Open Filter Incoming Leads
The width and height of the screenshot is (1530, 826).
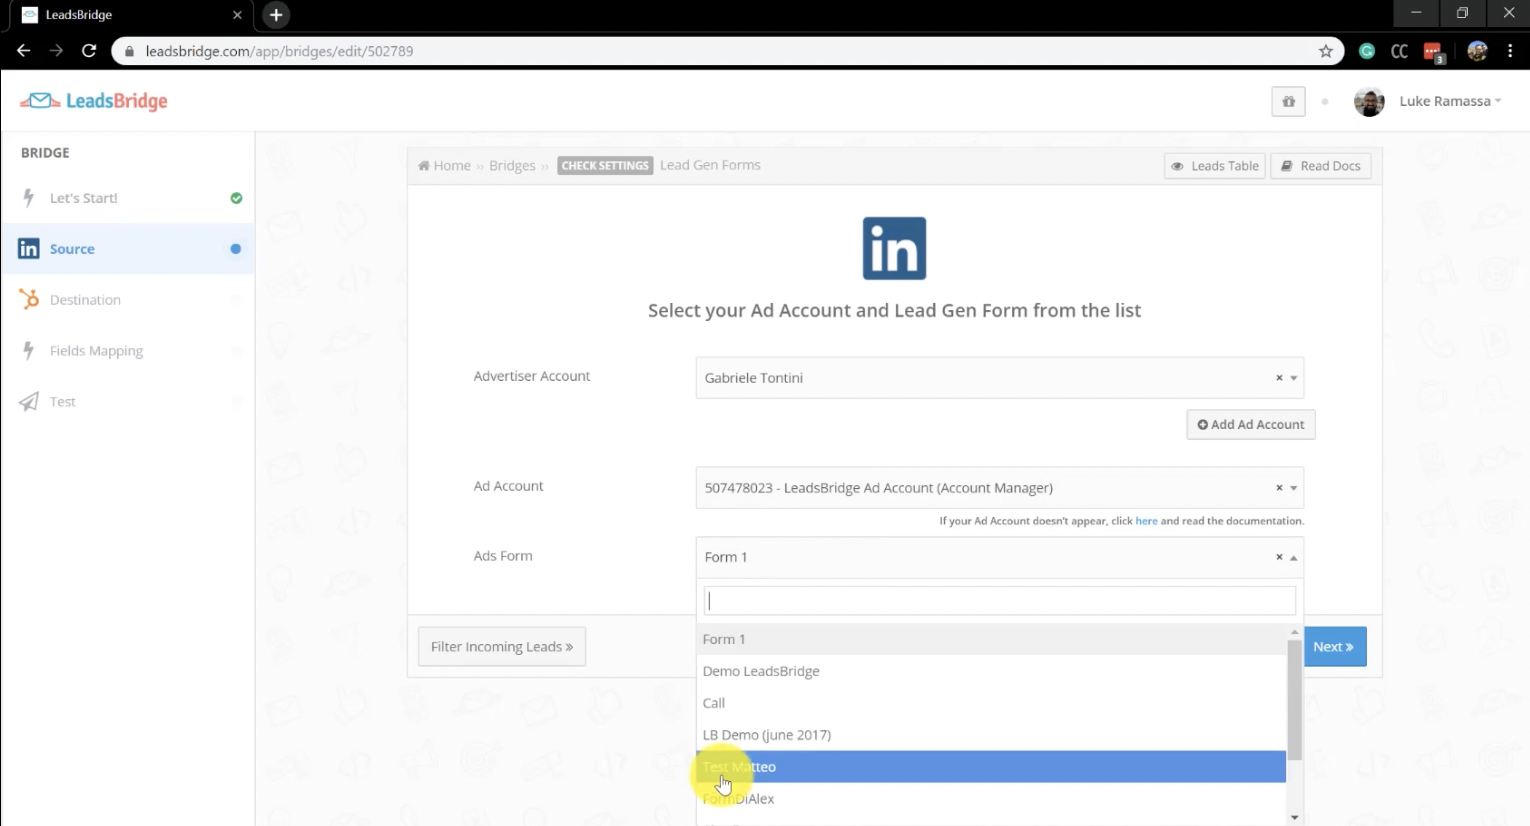pos(502,647)
